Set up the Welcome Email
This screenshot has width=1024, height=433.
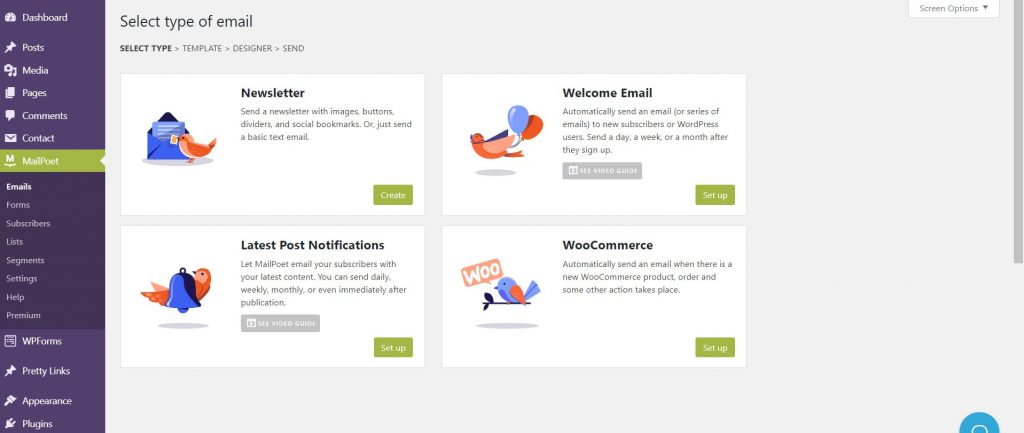pyautogui.click(x=715, y=195)
